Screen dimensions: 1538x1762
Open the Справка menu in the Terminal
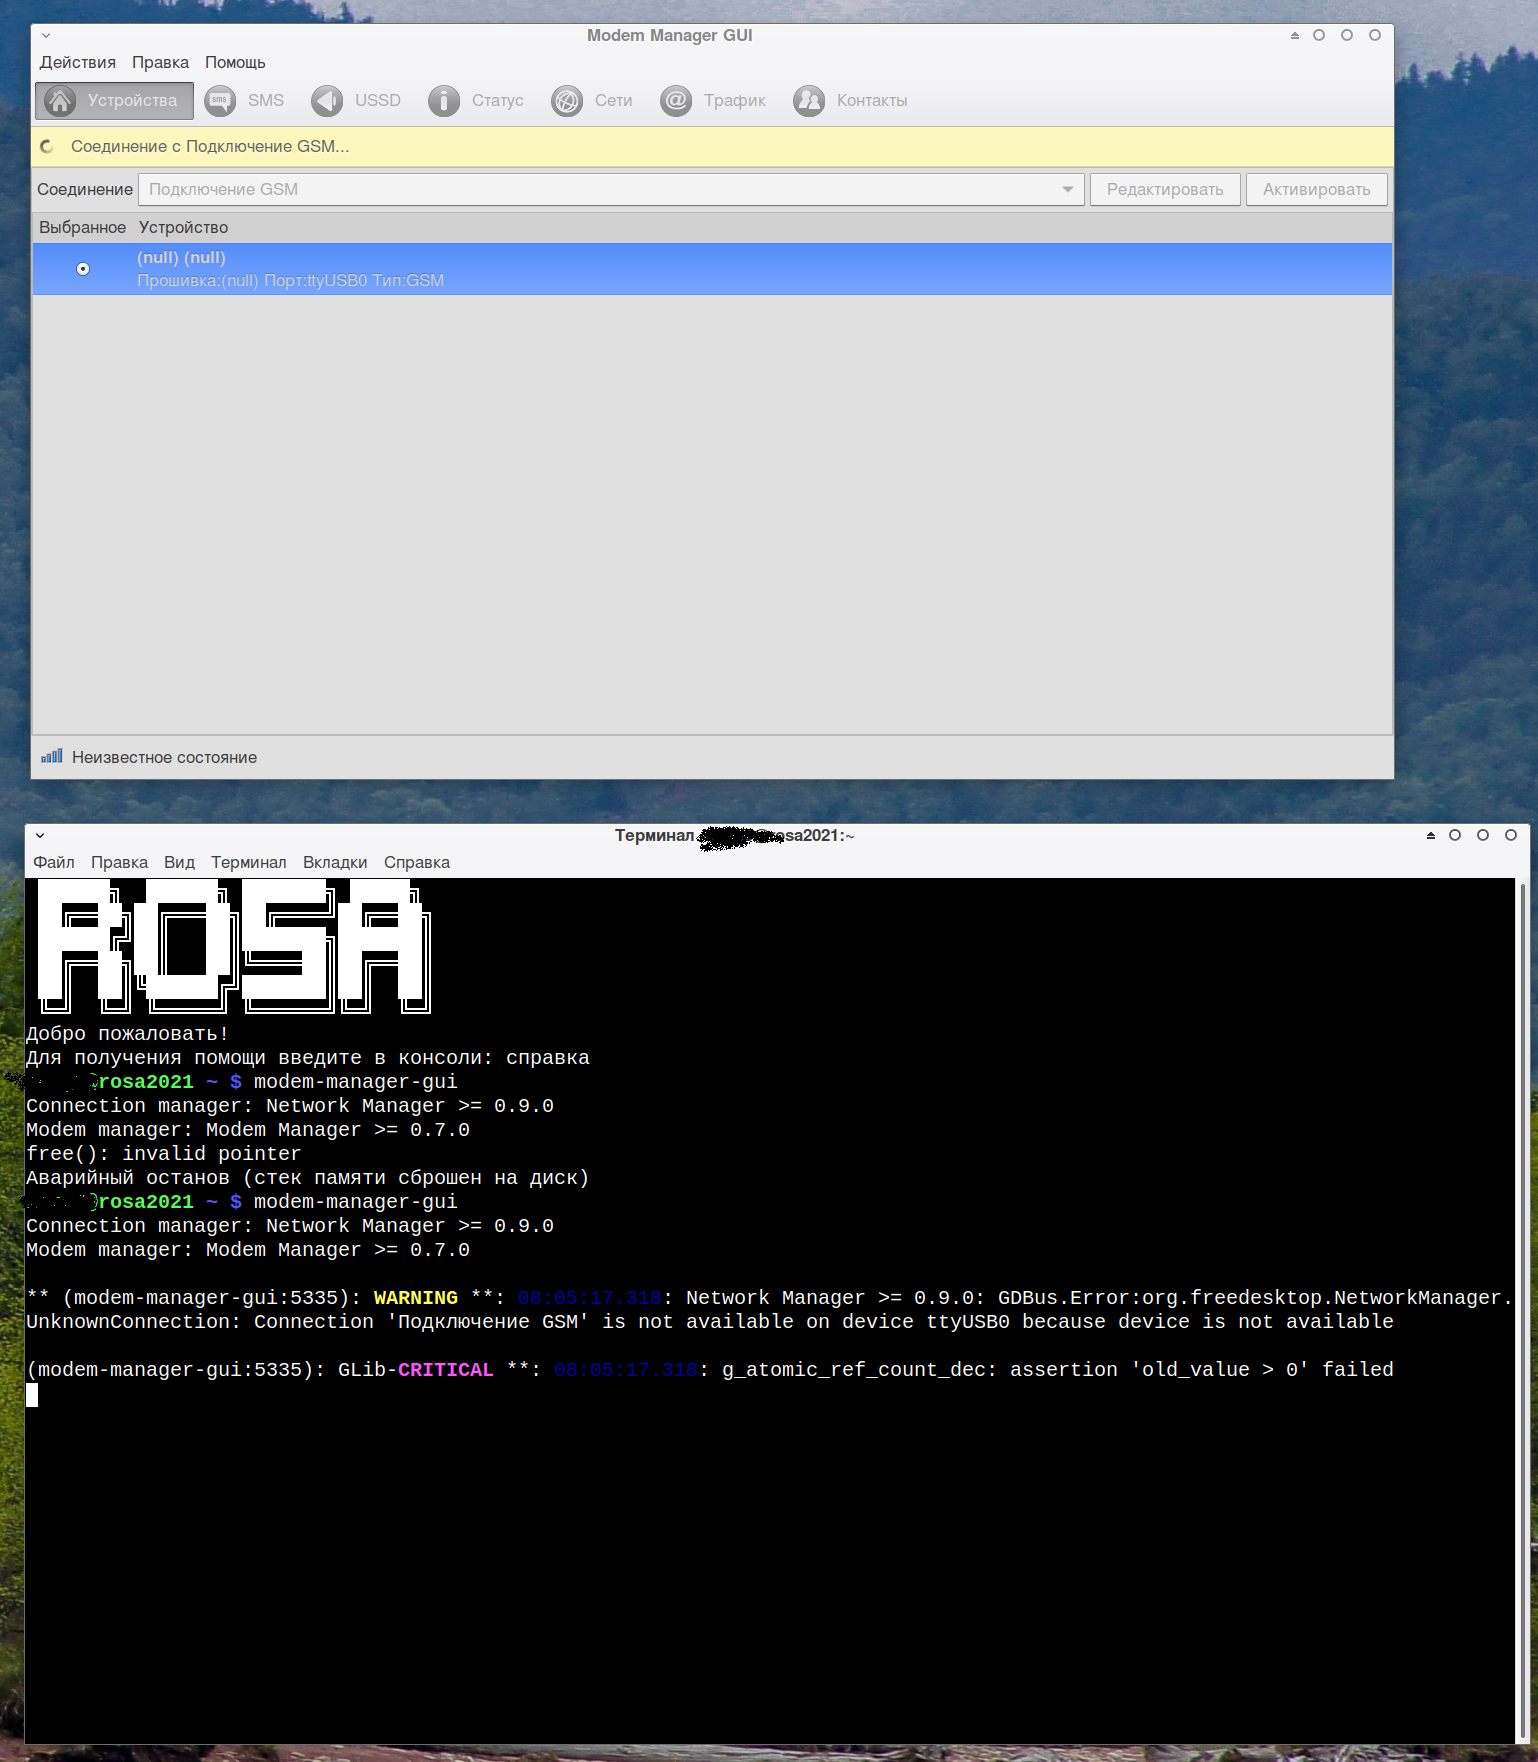pyautogui.click(x=417, y=862)
